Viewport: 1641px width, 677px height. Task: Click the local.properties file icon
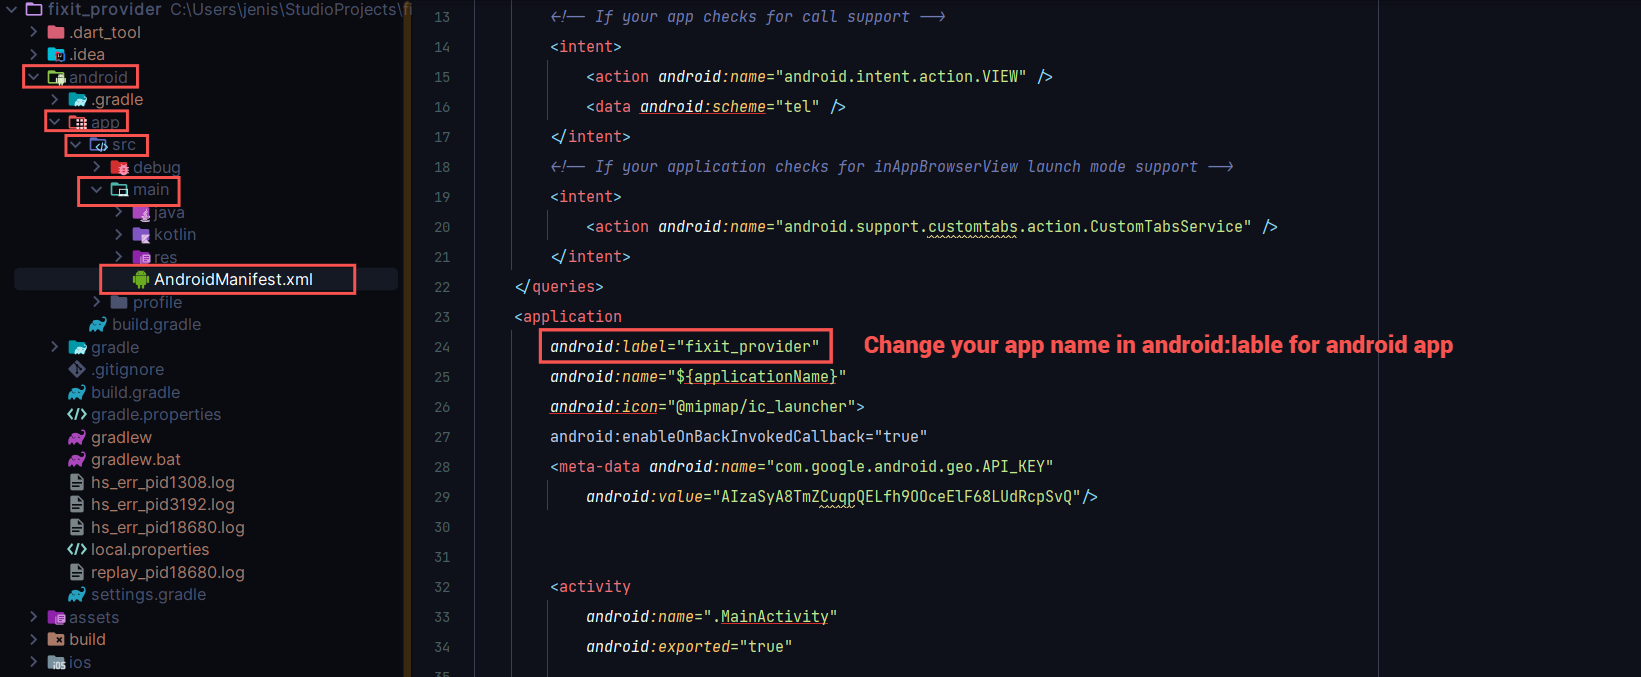coord(77,550)
